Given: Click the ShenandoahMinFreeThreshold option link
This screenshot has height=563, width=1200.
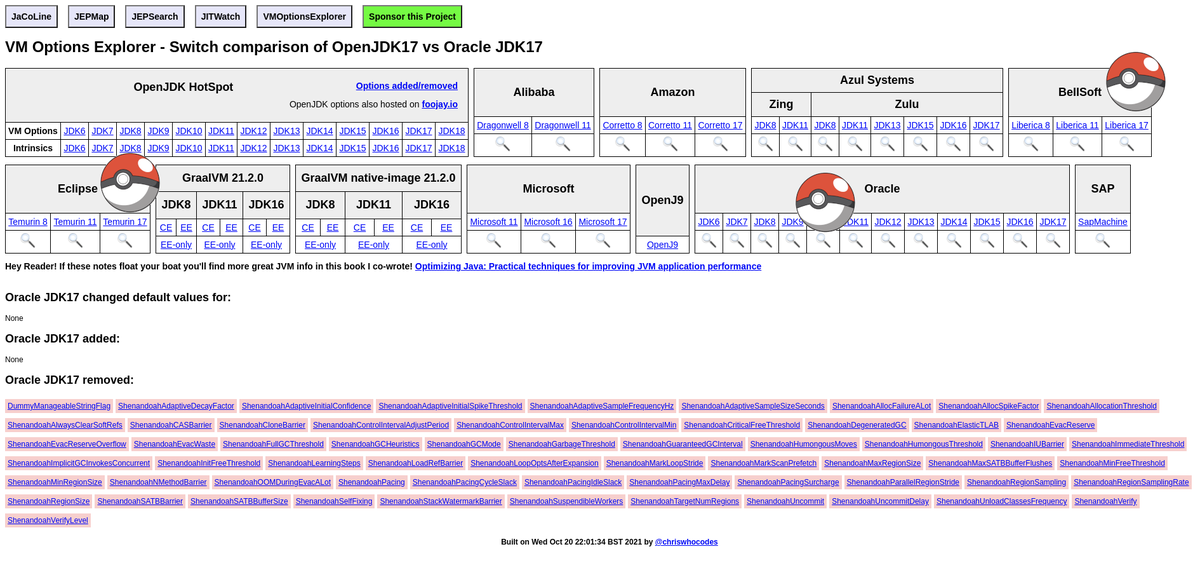Looking at the screenshot, I should 1112,463.
